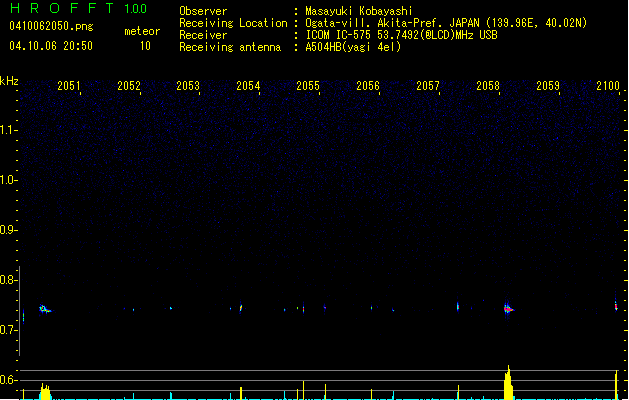Screen dimensions: 629x400
Task: Click the yellow intensity burst before 2051
Action: [45, 391]
